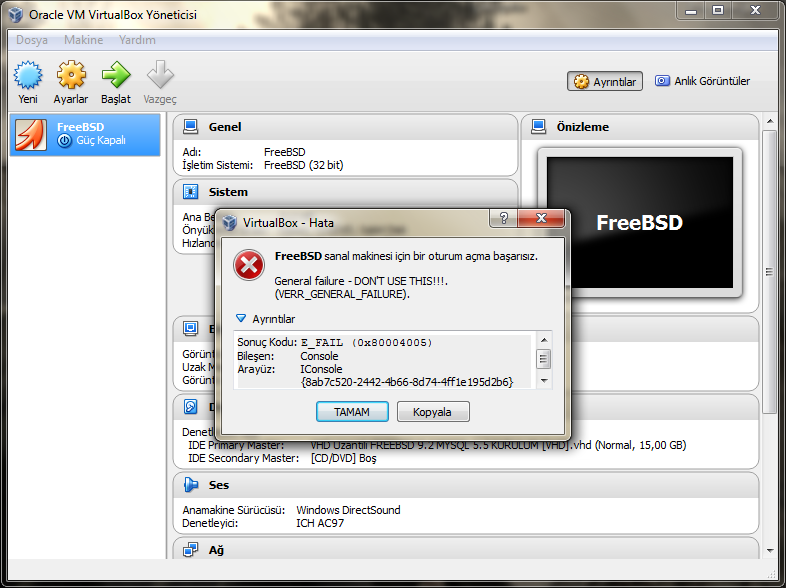Image resolution: width=786 pixels, height=588 pixels.
Task: Click the Sistem section chip icon
Action: [190, 192]
